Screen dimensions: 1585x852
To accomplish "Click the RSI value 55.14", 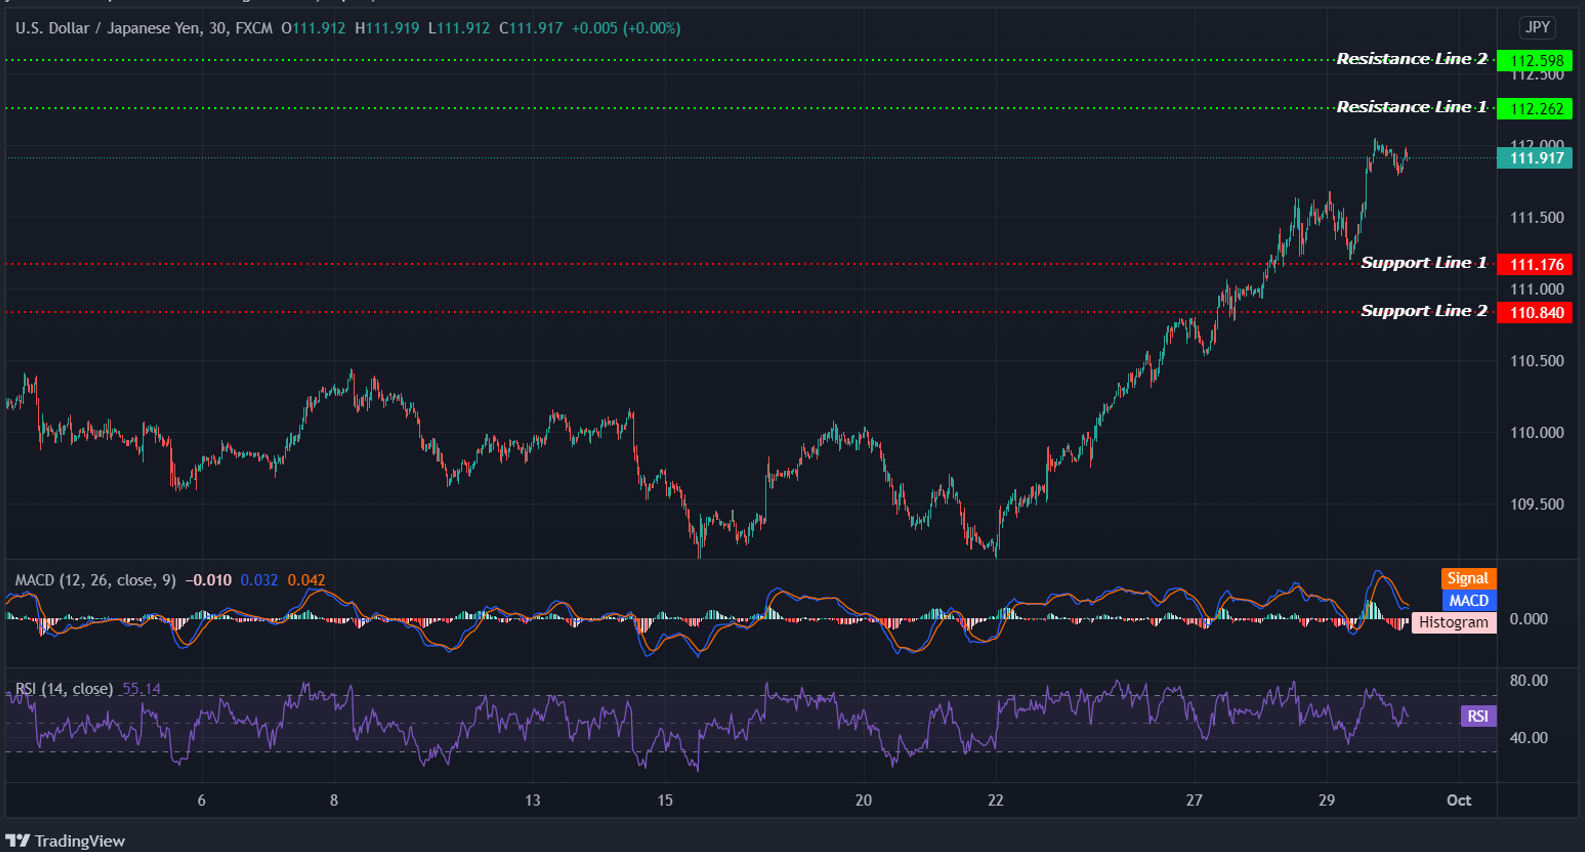I will tap(141, 689).
